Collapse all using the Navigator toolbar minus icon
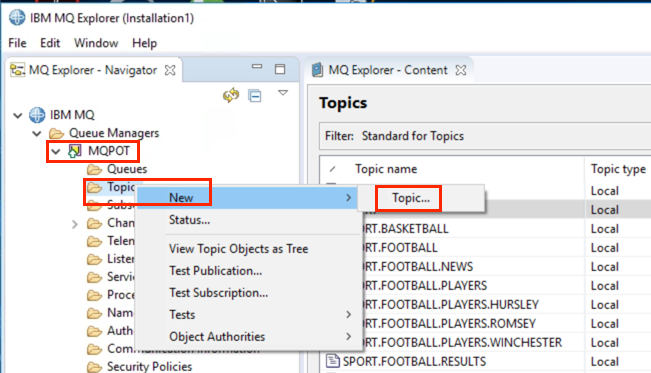 point(255,96)
